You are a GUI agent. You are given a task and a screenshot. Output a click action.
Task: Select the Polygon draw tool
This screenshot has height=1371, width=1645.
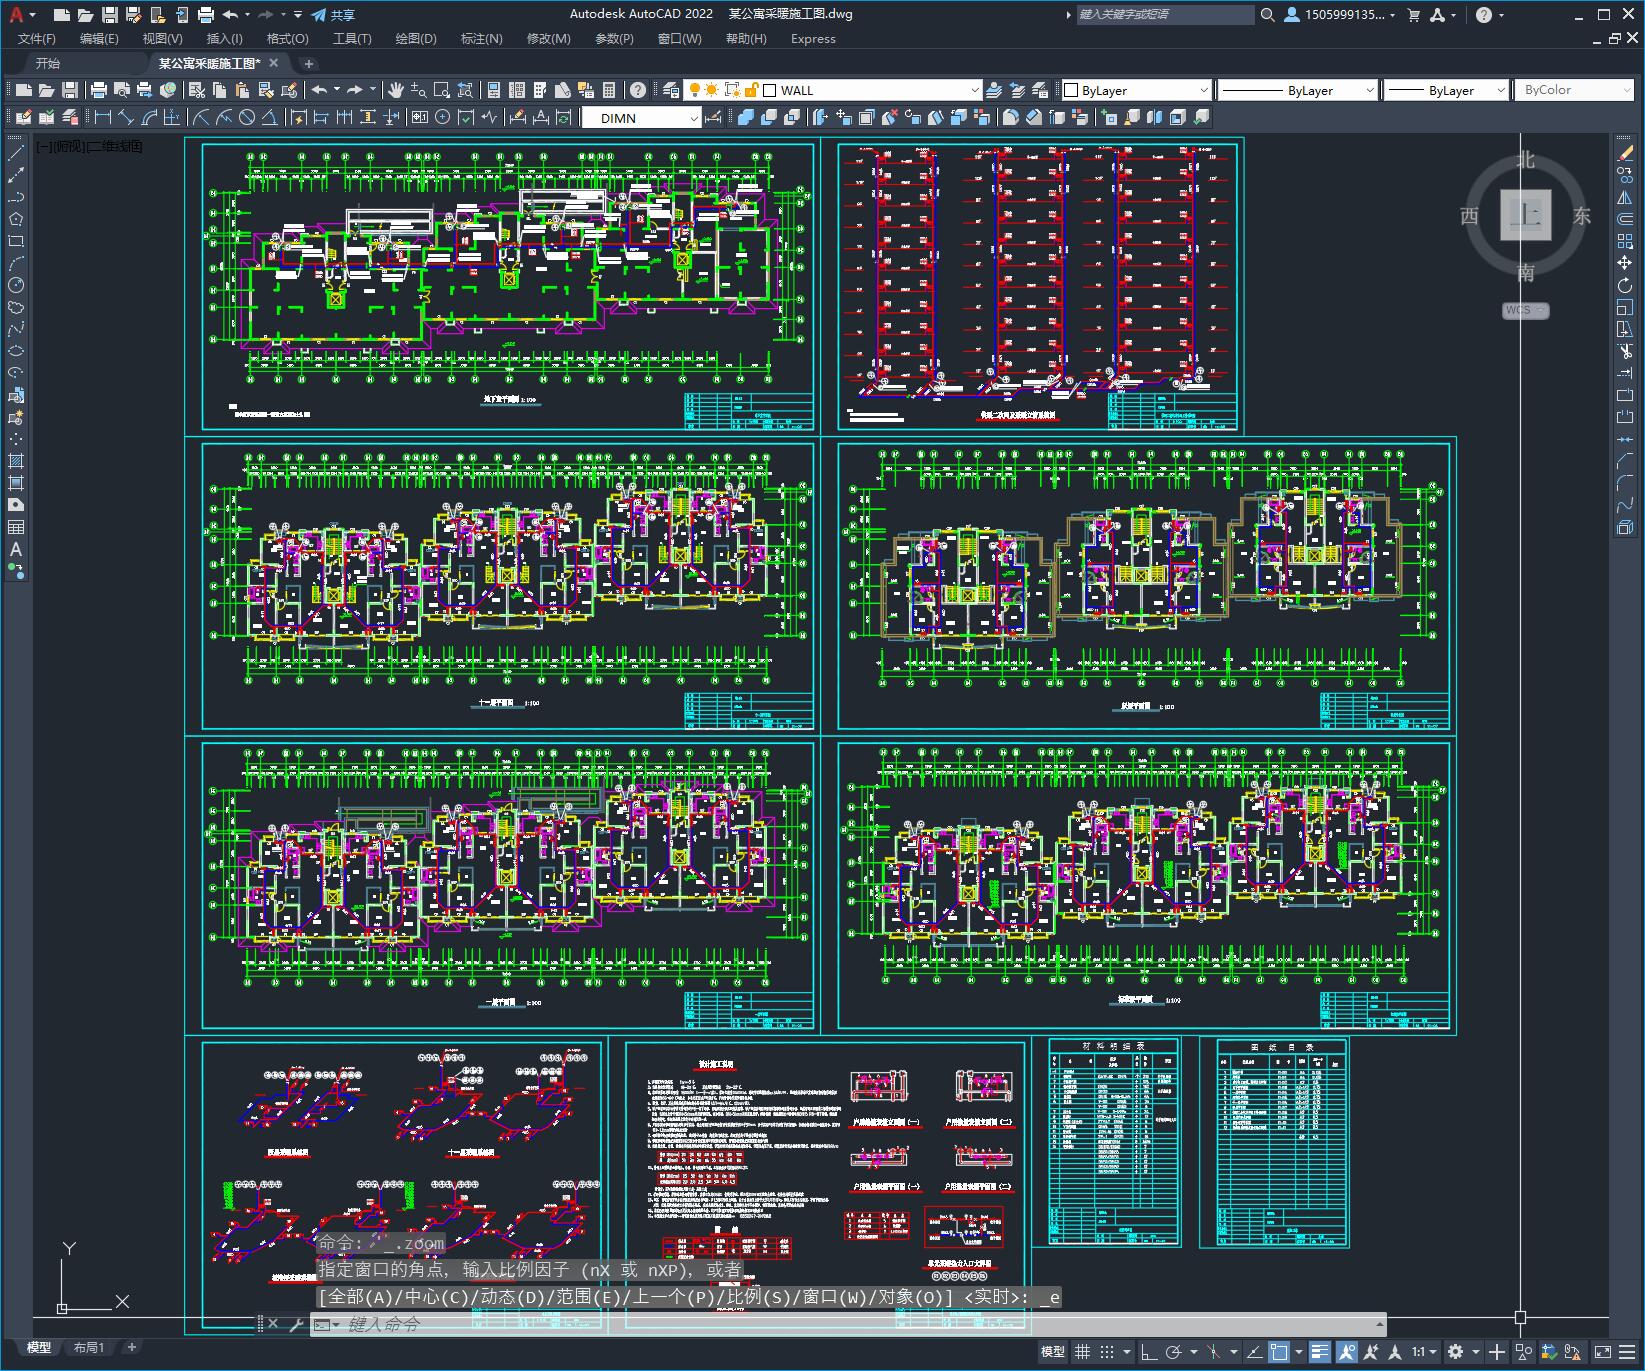coord(16,219)
